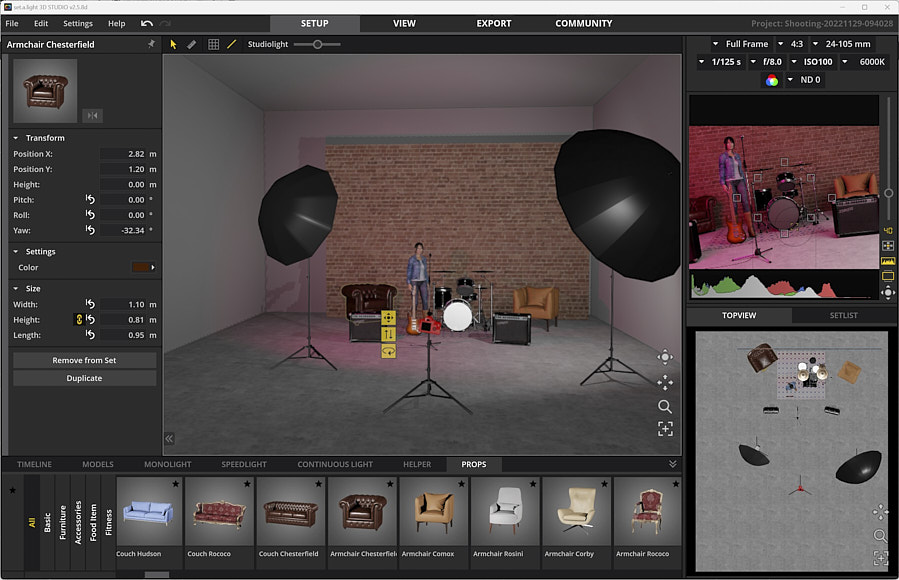Activate the ruler measurement tool
Screen dimensions: 899x580
(x=192, y=44)
